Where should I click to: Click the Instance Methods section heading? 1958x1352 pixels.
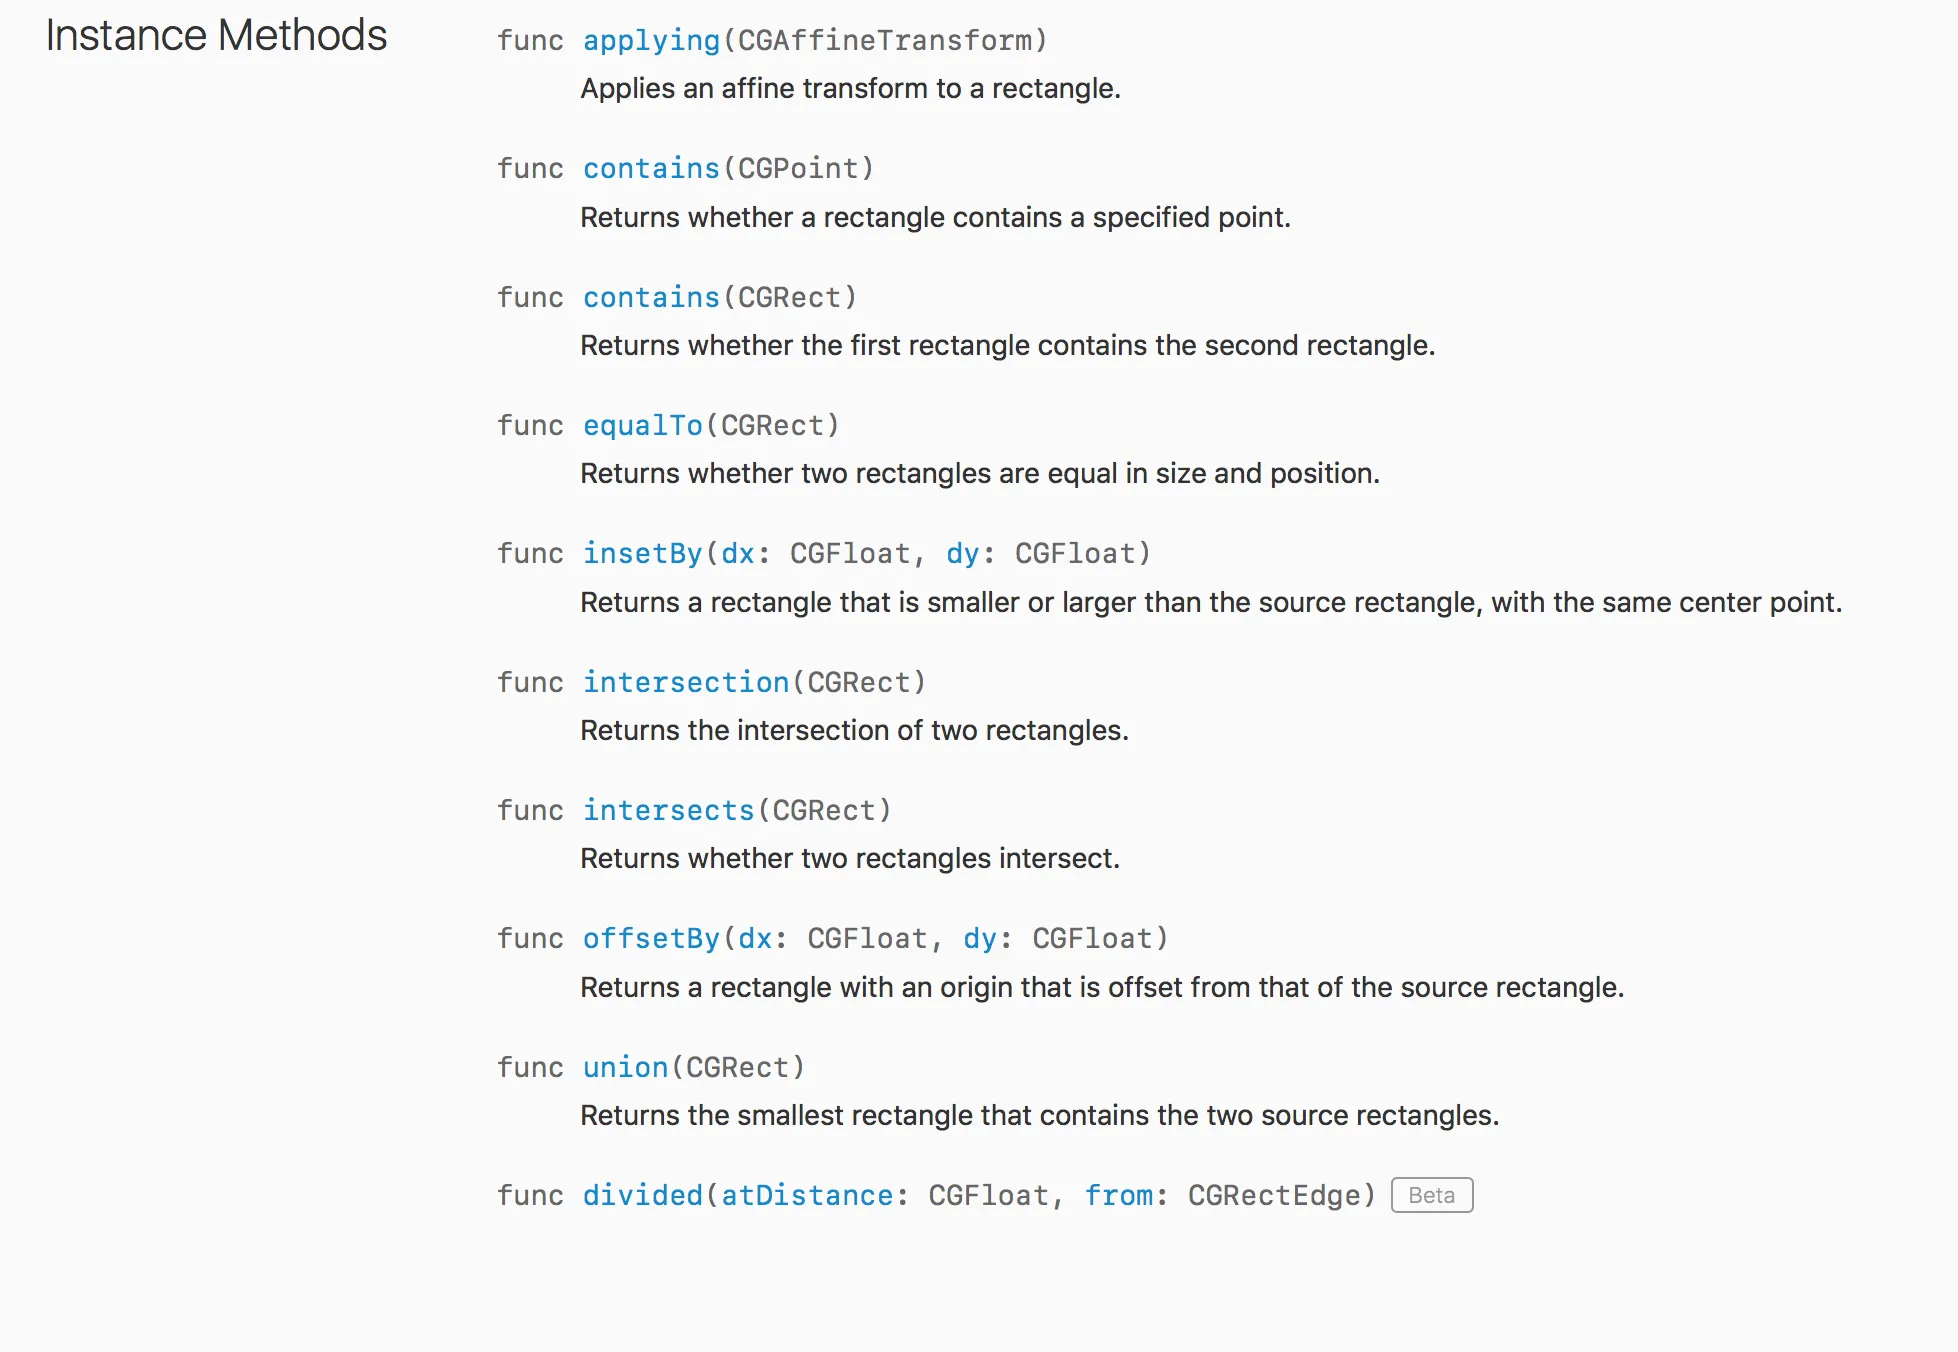point(216,36)
